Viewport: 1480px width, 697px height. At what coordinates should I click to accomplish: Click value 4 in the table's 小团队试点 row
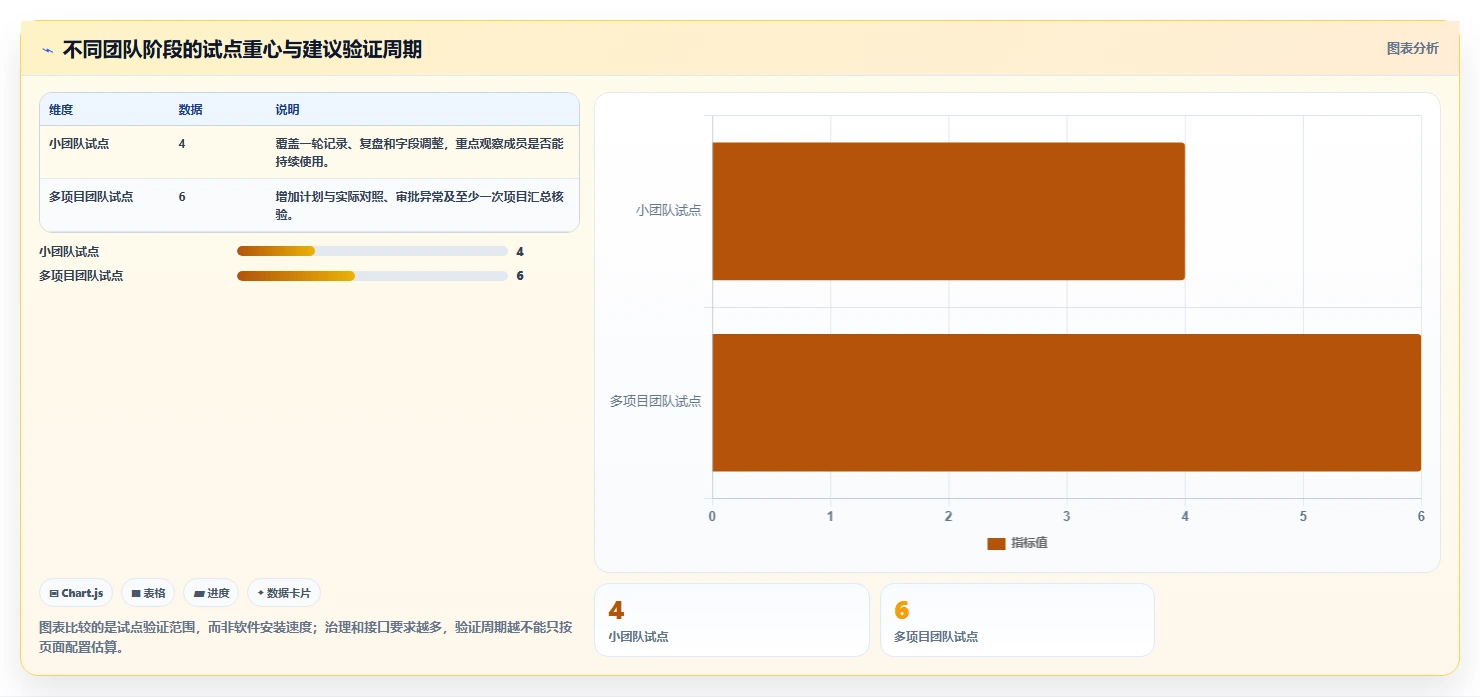(182, 143)
